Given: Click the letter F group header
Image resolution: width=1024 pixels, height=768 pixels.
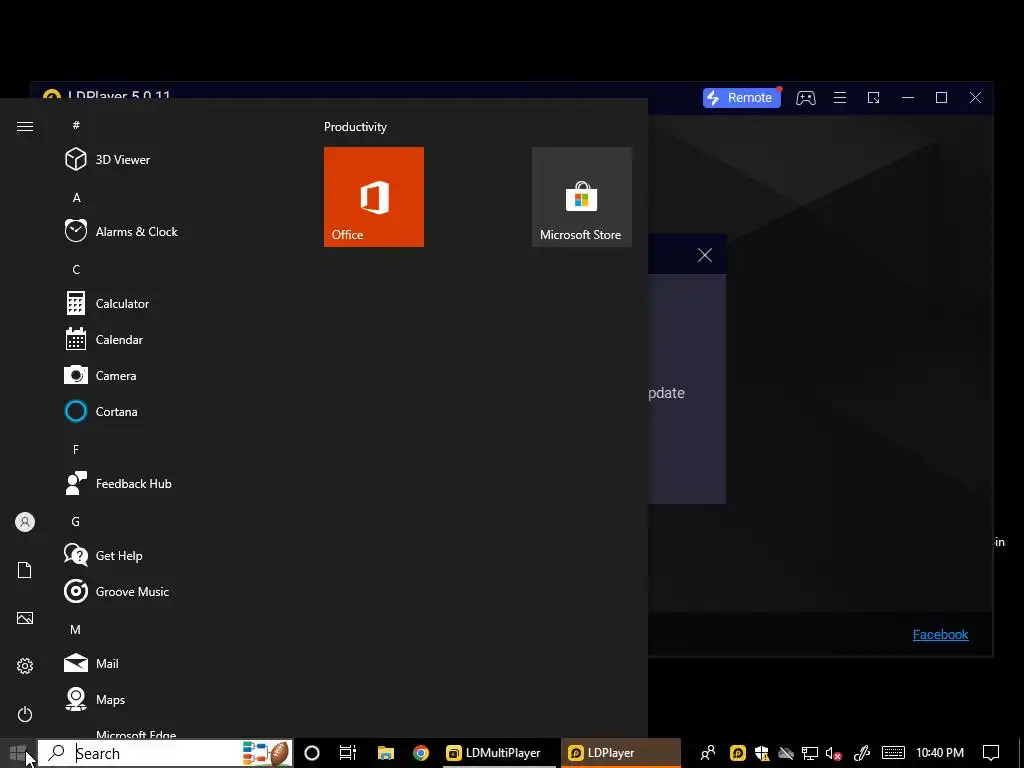Looking at the screenshot, I should tap(76, 449).
